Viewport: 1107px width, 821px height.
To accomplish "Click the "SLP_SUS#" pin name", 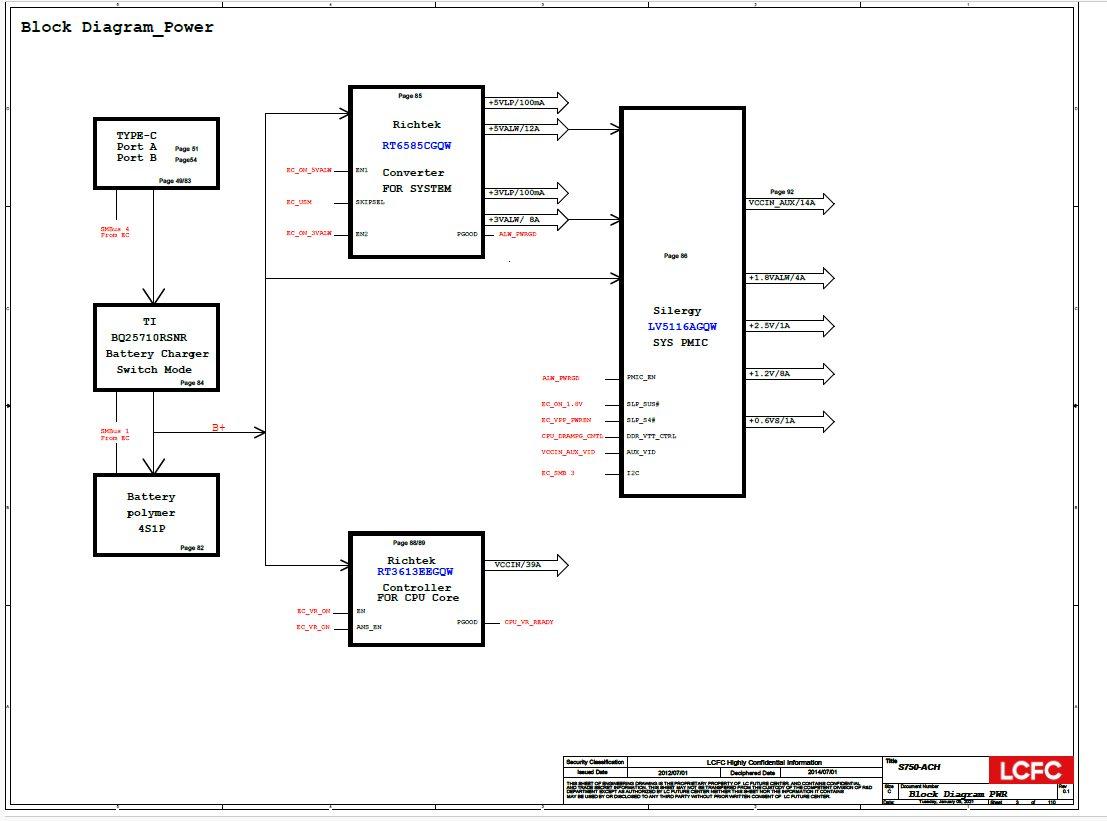I will pos(643,404).
